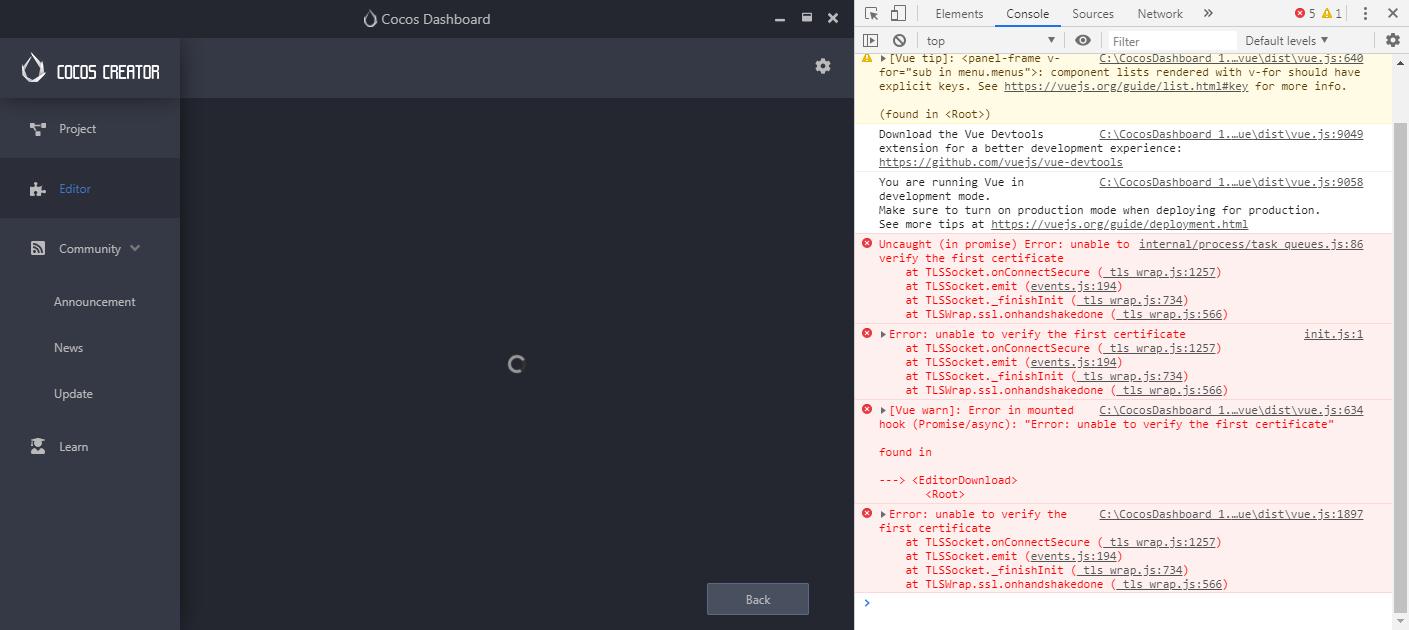The width and height of the screenshot is (1409, 630).
Task: Toggle device toolbar in DevTools
Action: [898, 14]
